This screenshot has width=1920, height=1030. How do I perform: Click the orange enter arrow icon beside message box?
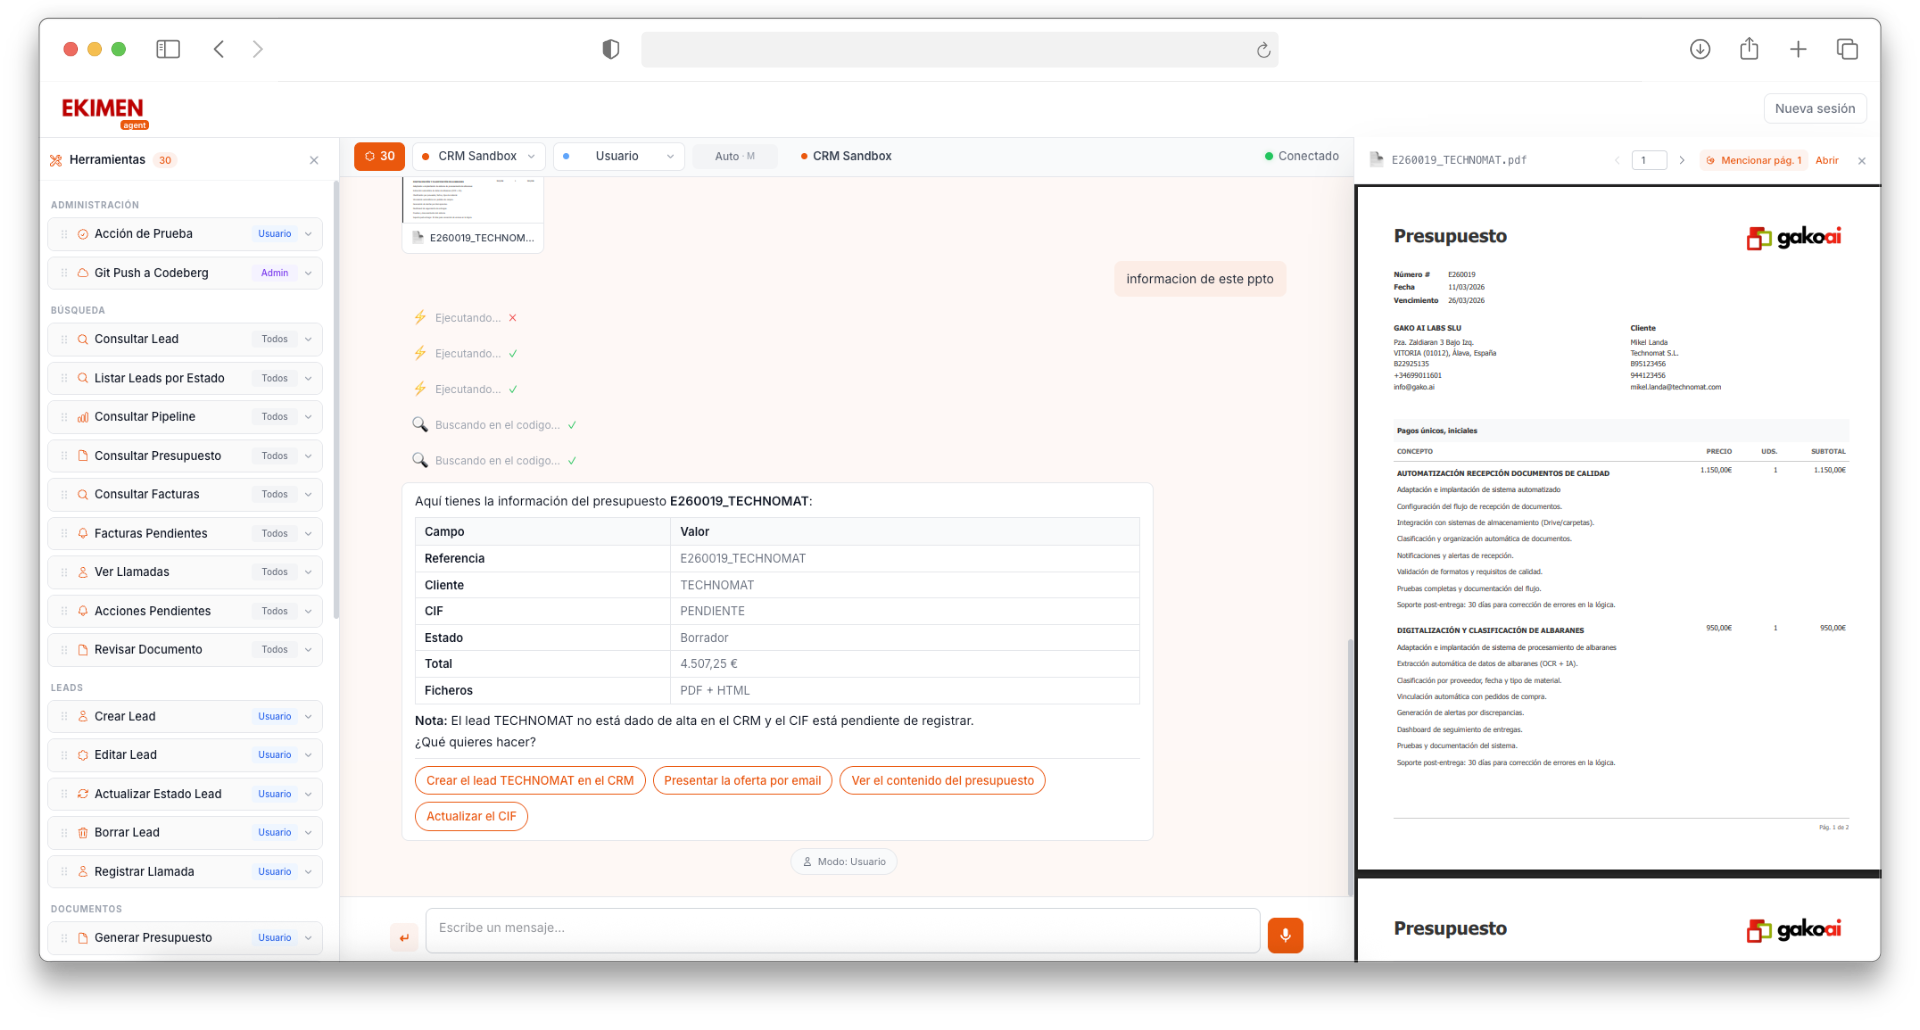[404, 937]
